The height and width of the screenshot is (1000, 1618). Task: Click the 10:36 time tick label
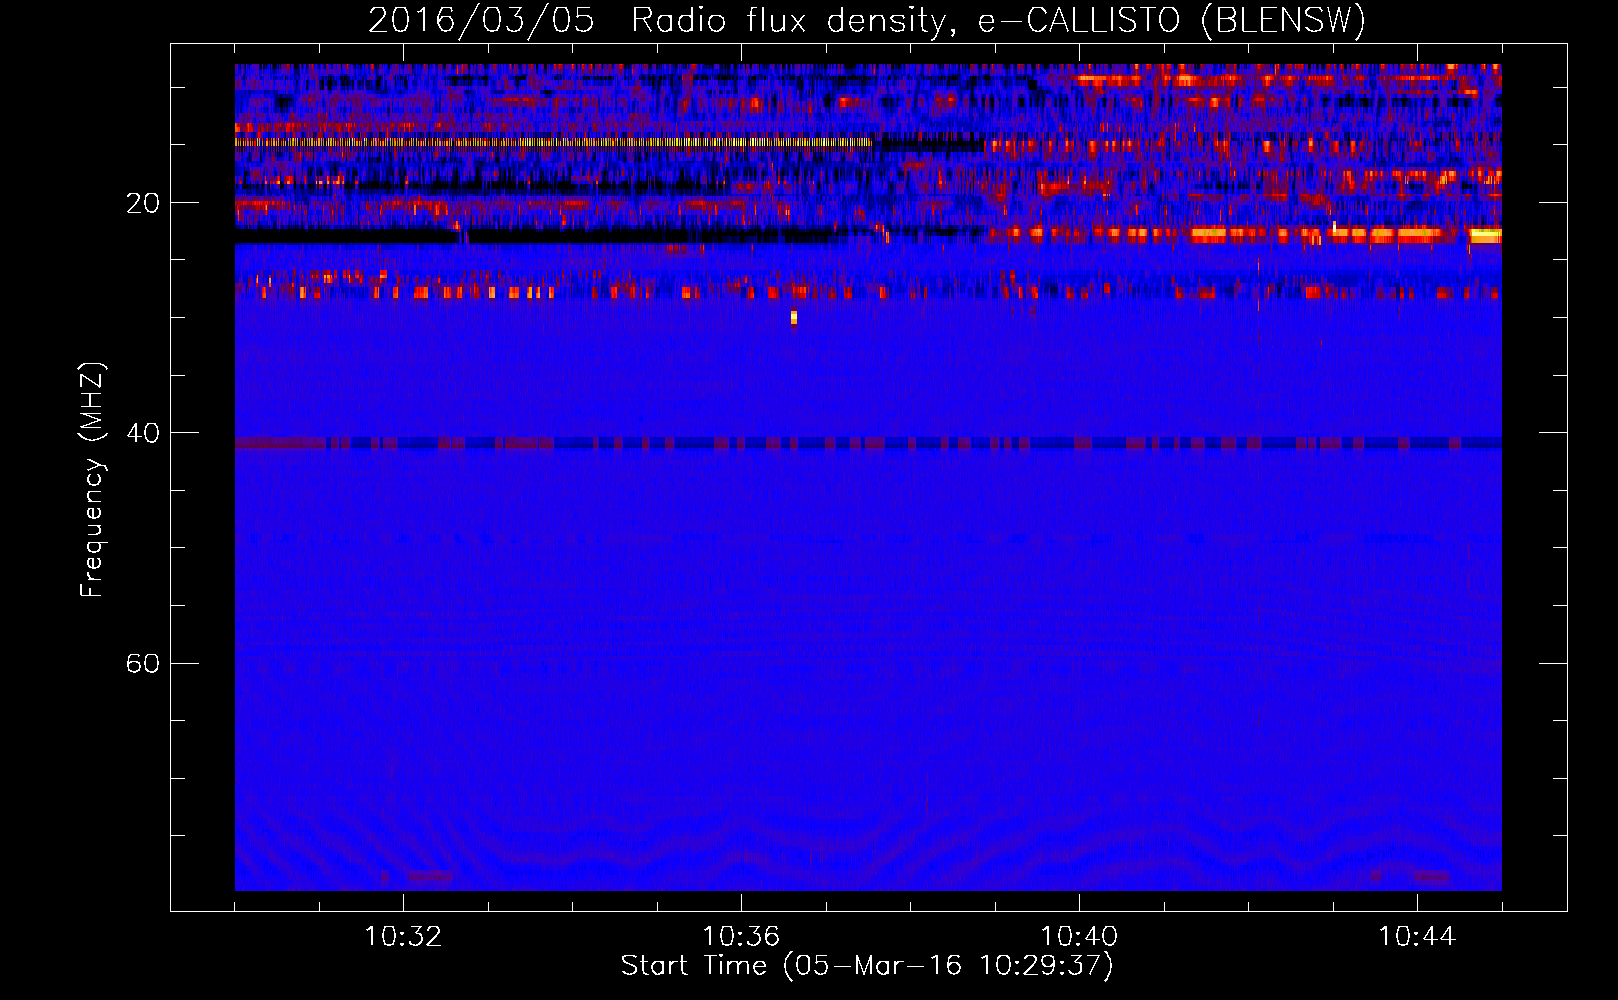pos(741,937)
